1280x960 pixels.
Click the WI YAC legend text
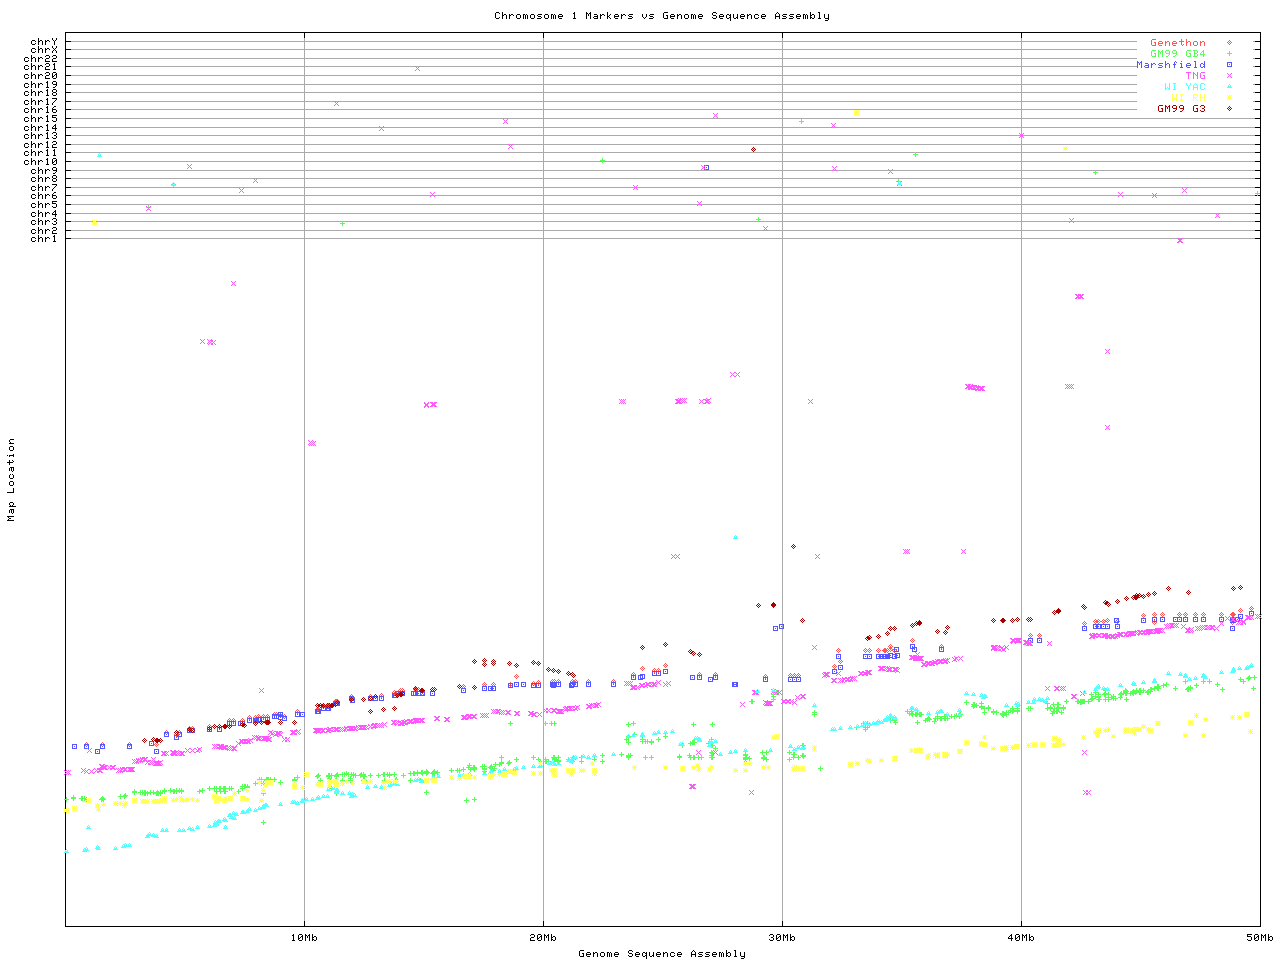click(x=1184, y=87)
